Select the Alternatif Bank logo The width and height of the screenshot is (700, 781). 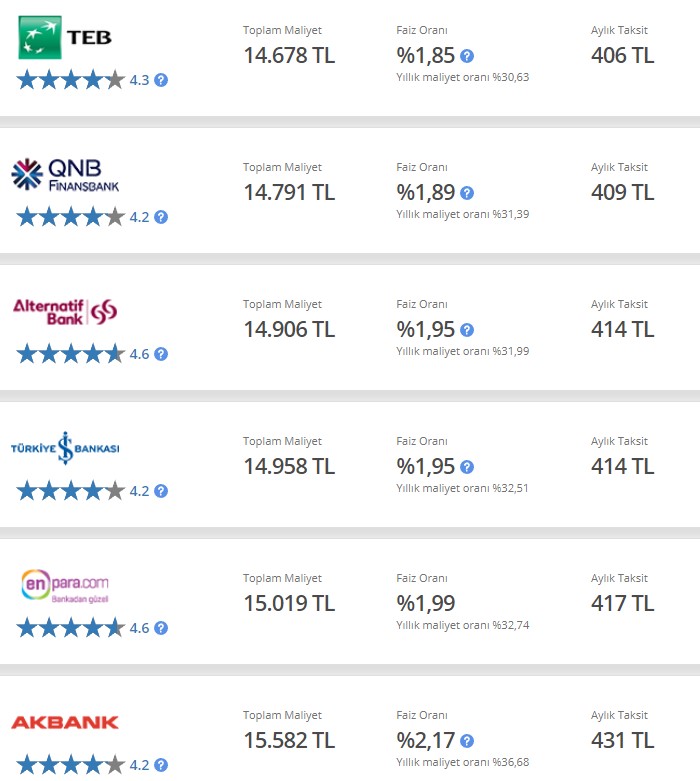point(65,312)
